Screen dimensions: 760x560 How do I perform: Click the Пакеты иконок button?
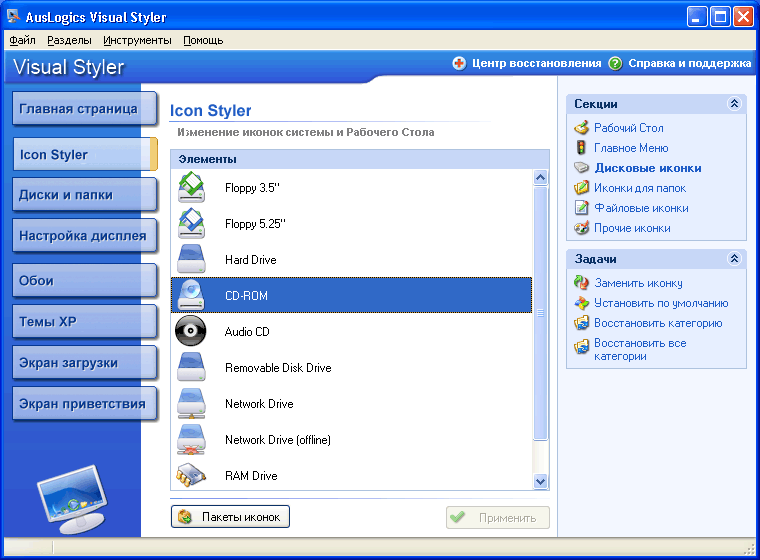click(231, 516)
